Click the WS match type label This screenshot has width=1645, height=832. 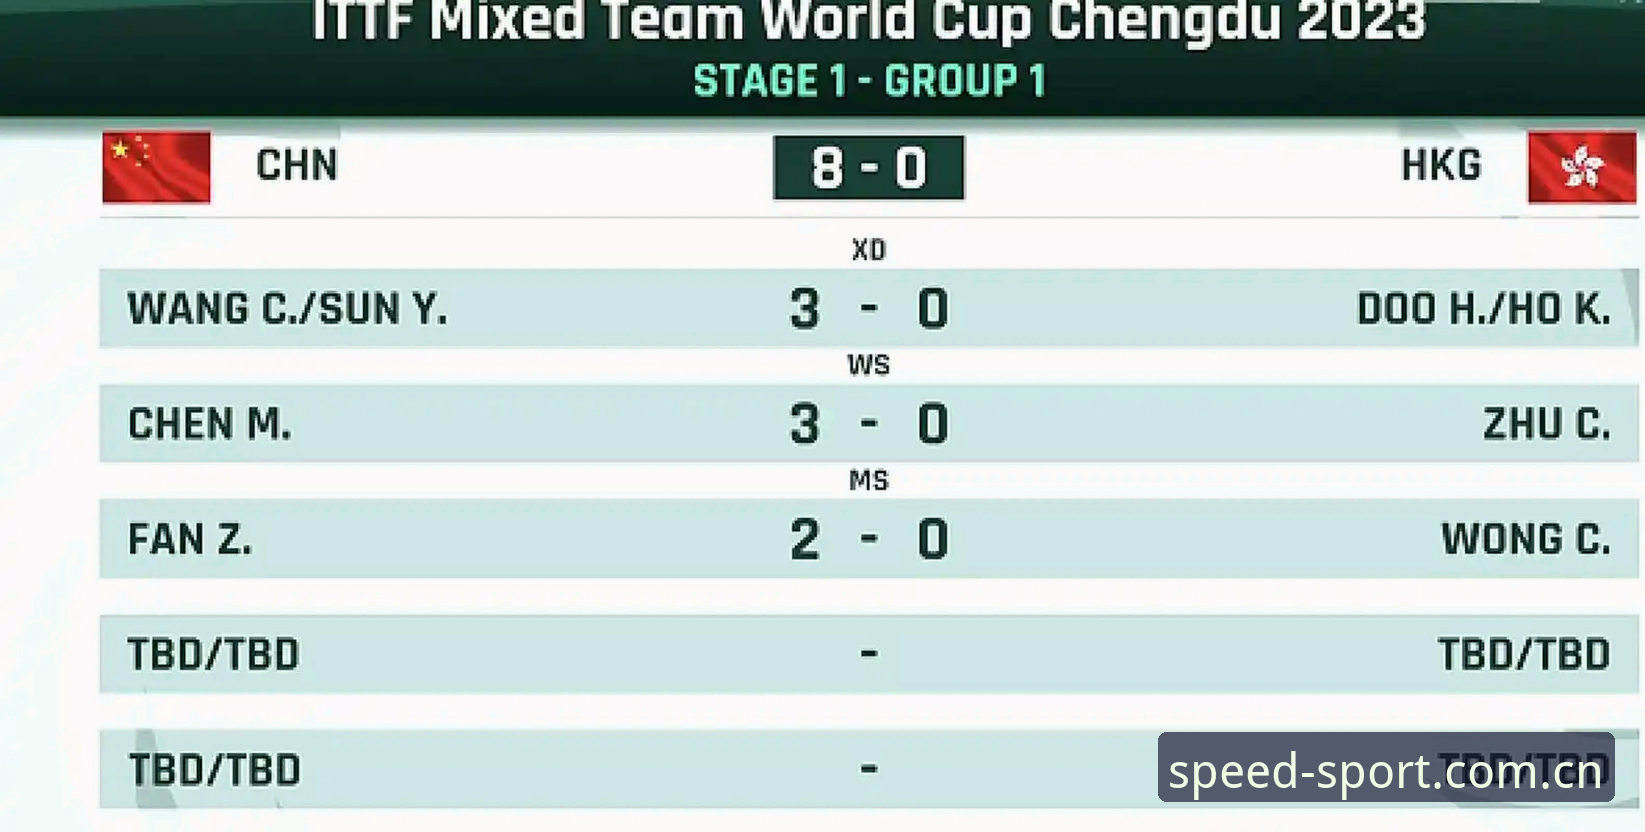tap(868, 365)
